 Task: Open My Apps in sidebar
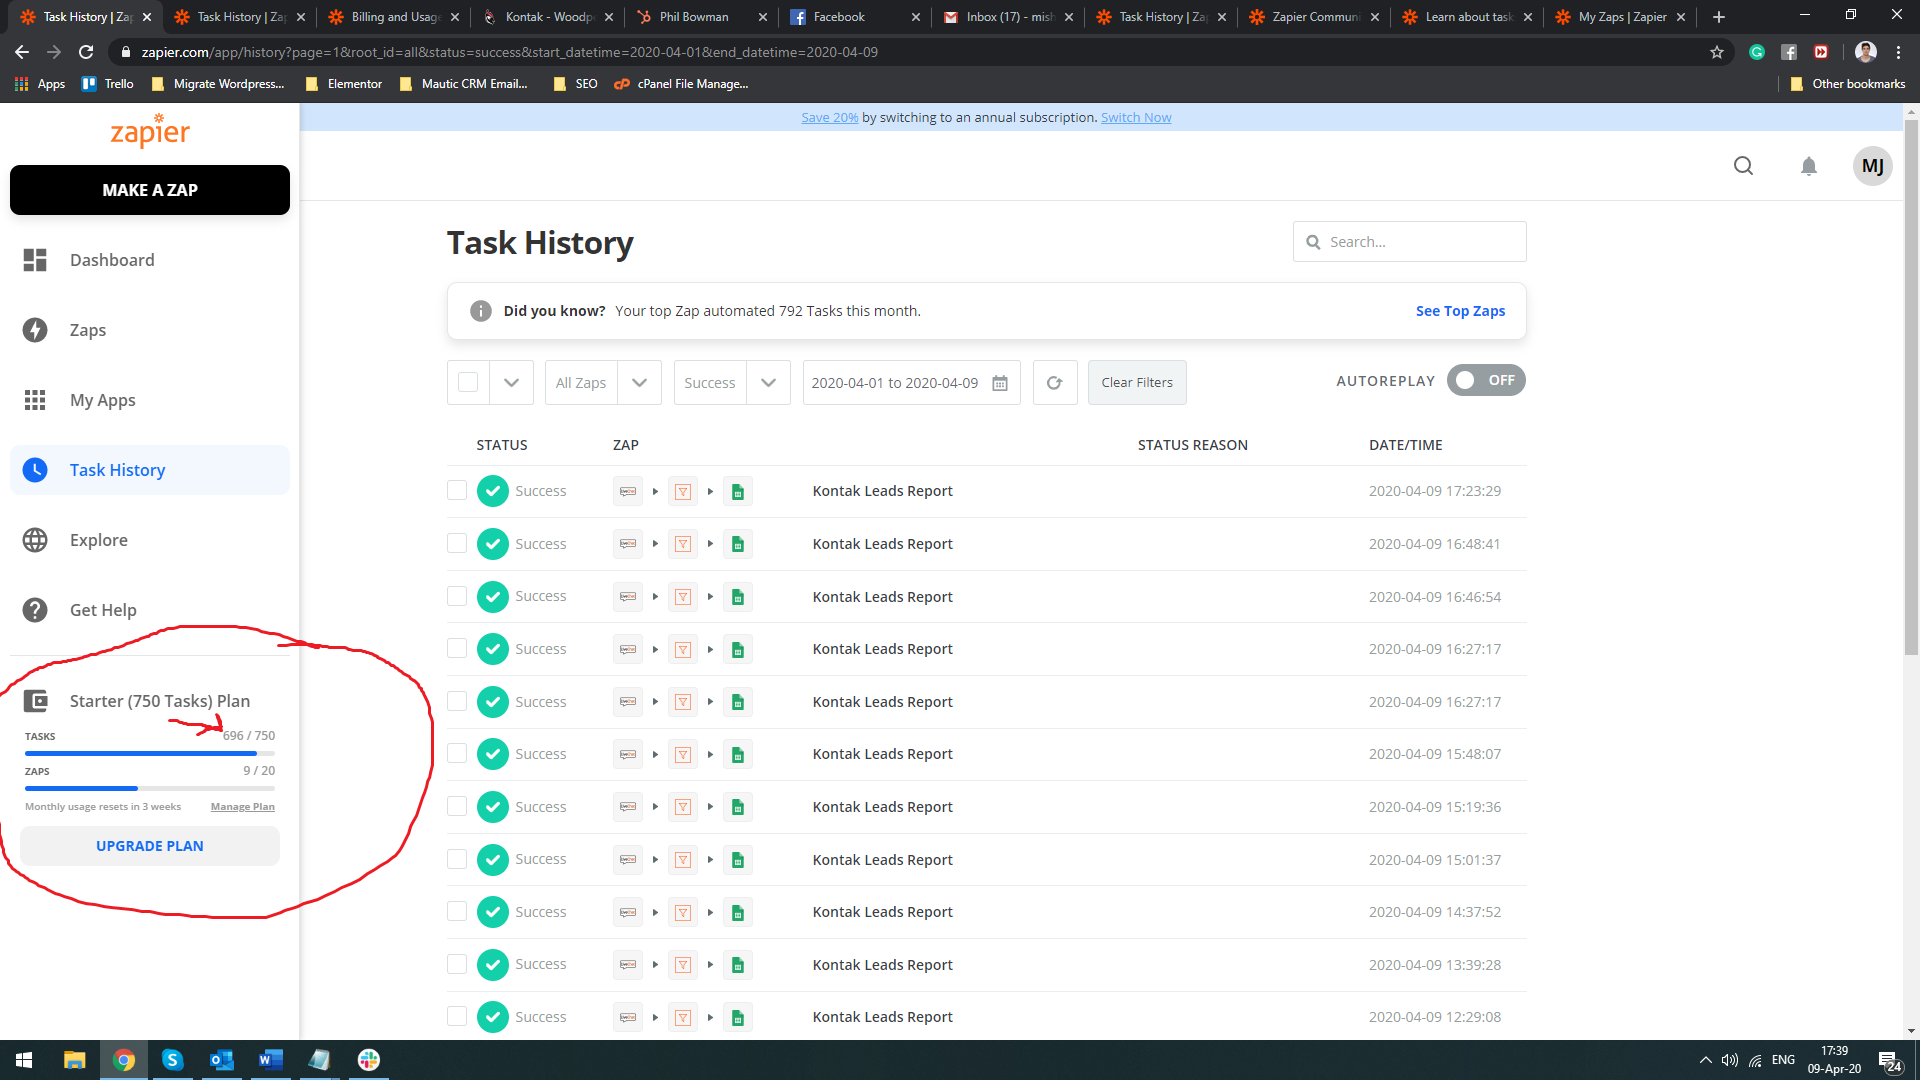pyautogui.click(x=150, y=400)
